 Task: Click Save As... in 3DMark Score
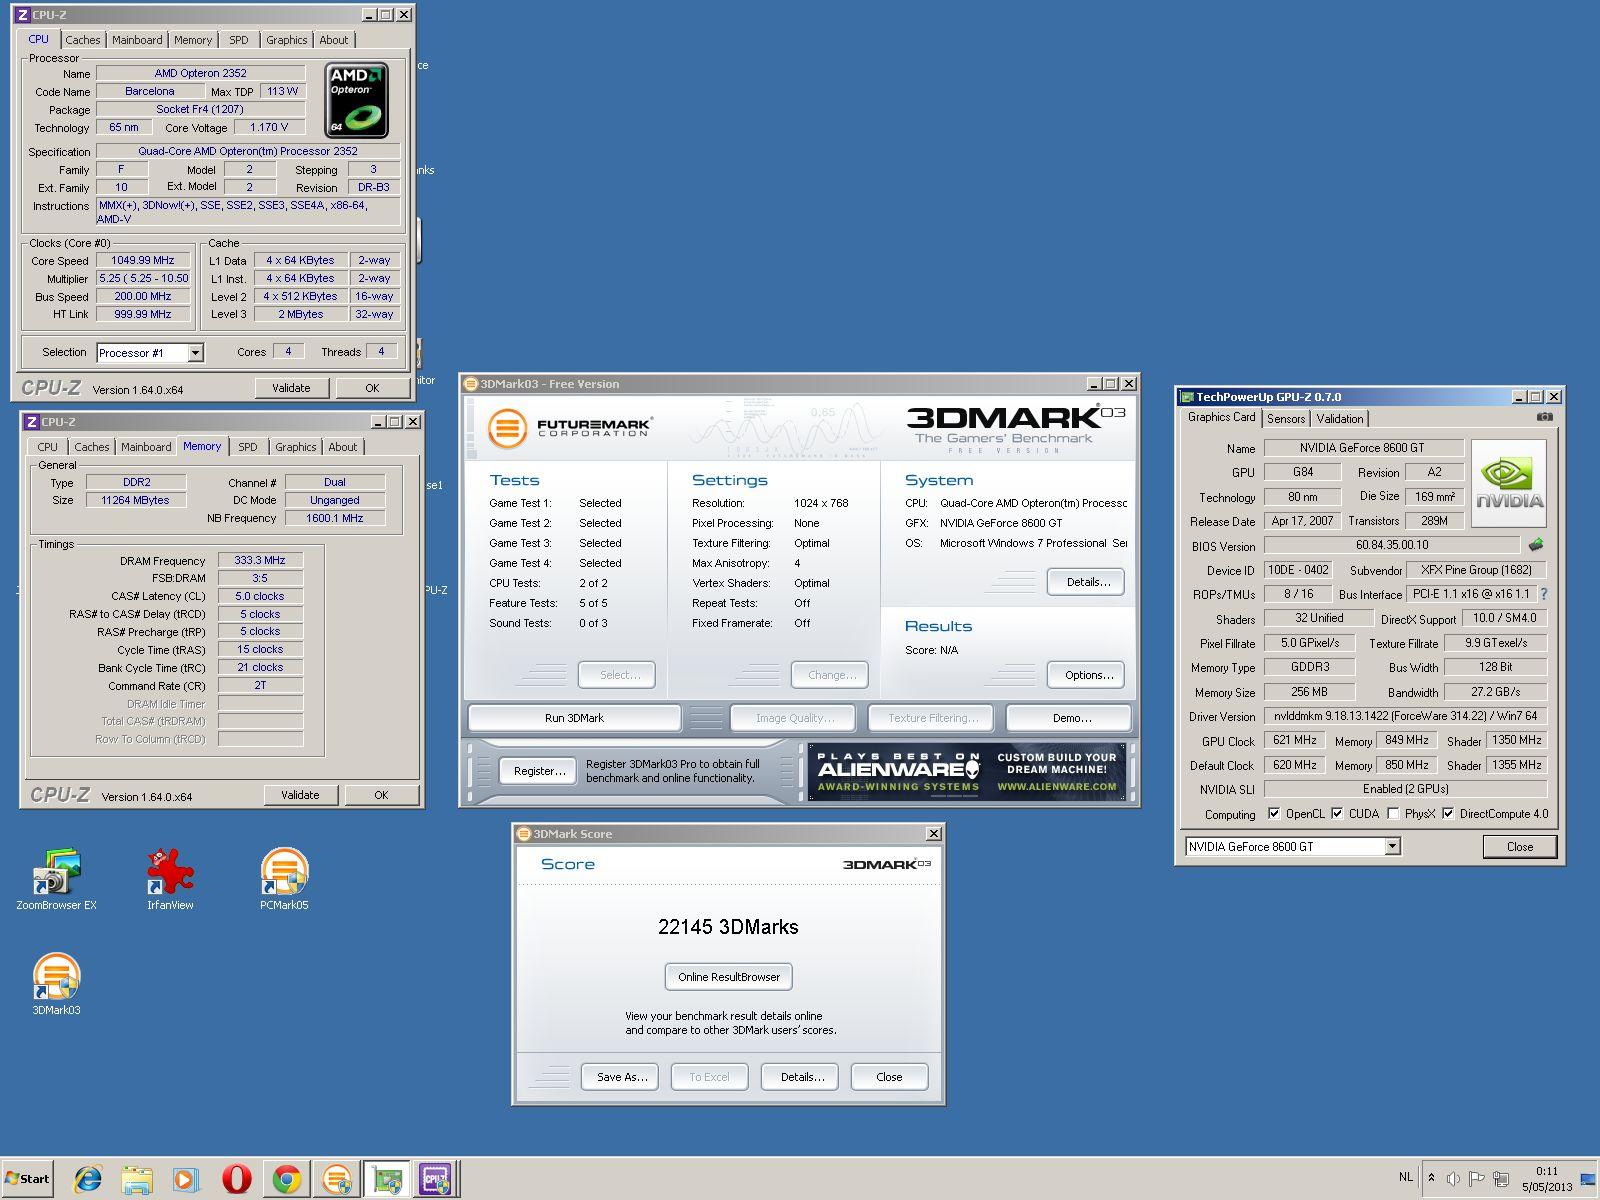point(622,1077)
